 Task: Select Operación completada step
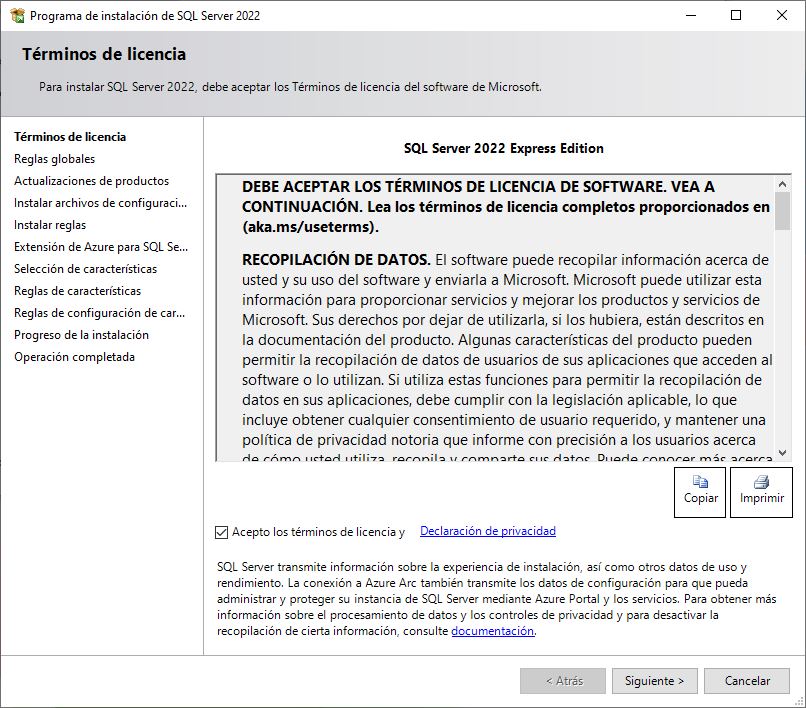(75, 357)
